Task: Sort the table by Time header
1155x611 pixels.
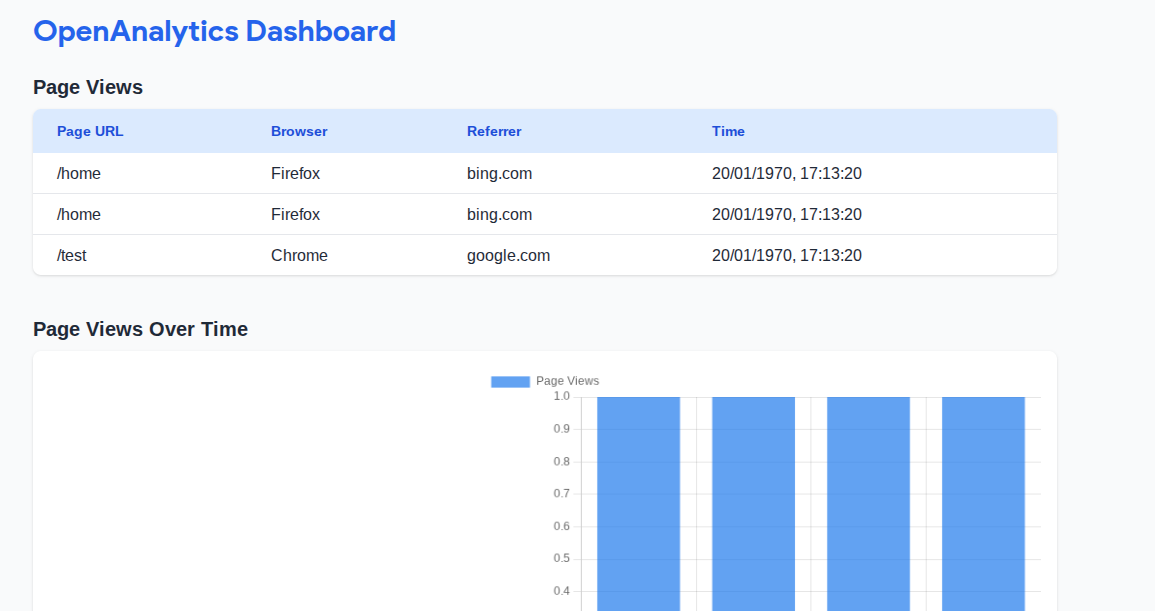Action: [728, 131]
